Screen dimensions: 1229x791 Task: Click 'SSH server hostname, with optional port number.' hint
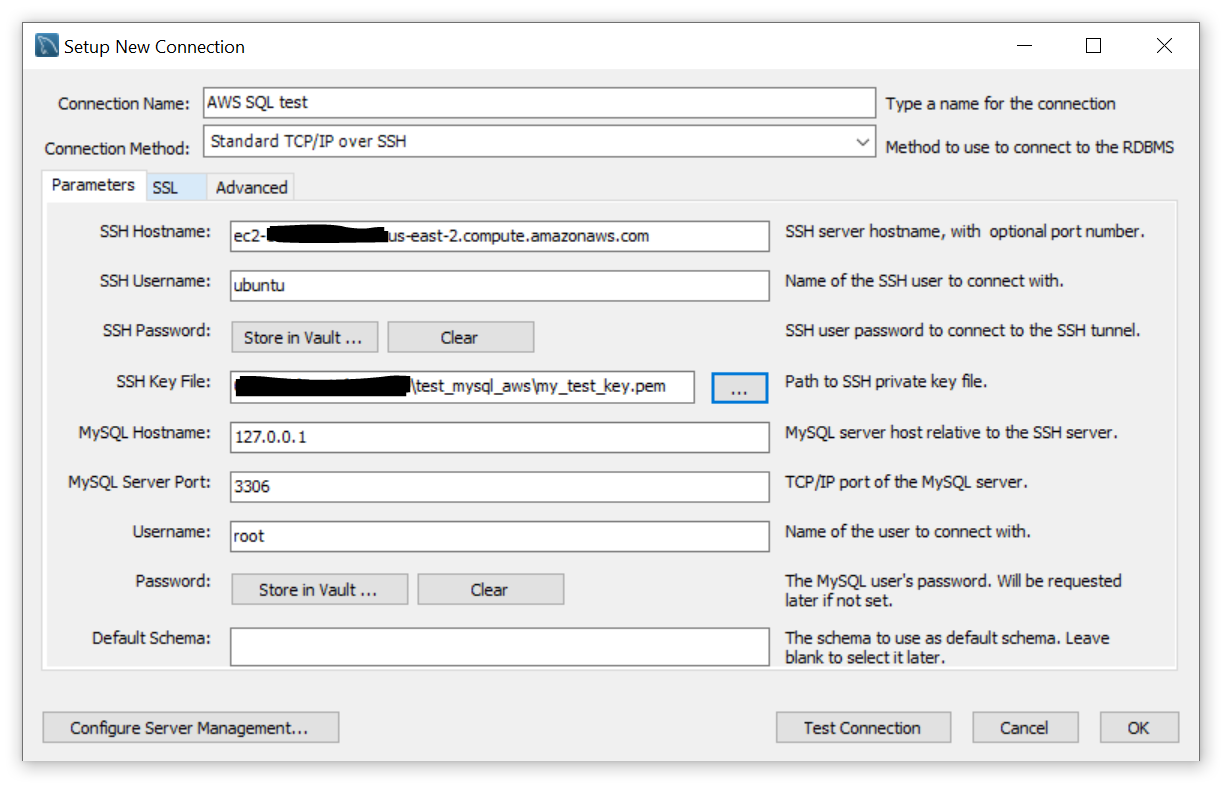(x=965, y=231)
